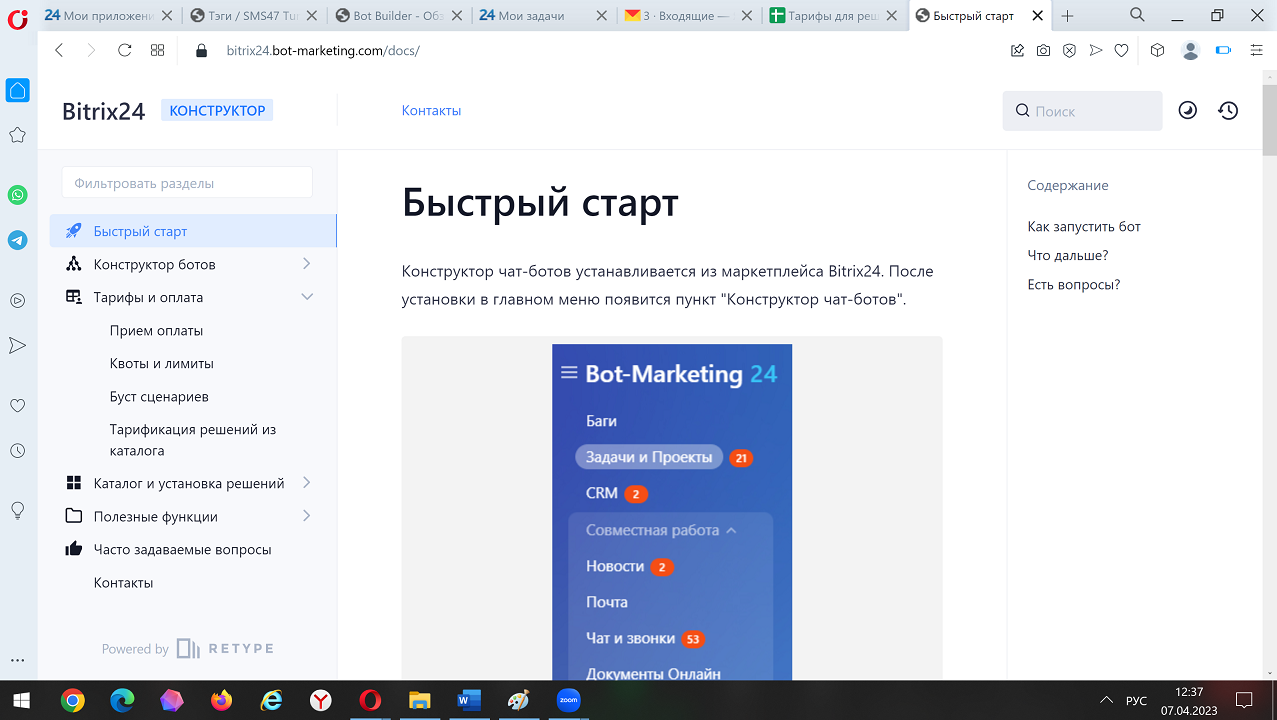Click the heart bookmark icon in address bar

point(1121,50)
